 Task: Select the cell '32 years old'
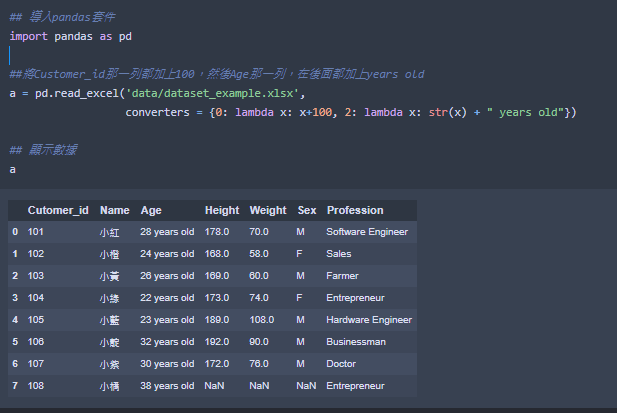click(x=167, y=342)
